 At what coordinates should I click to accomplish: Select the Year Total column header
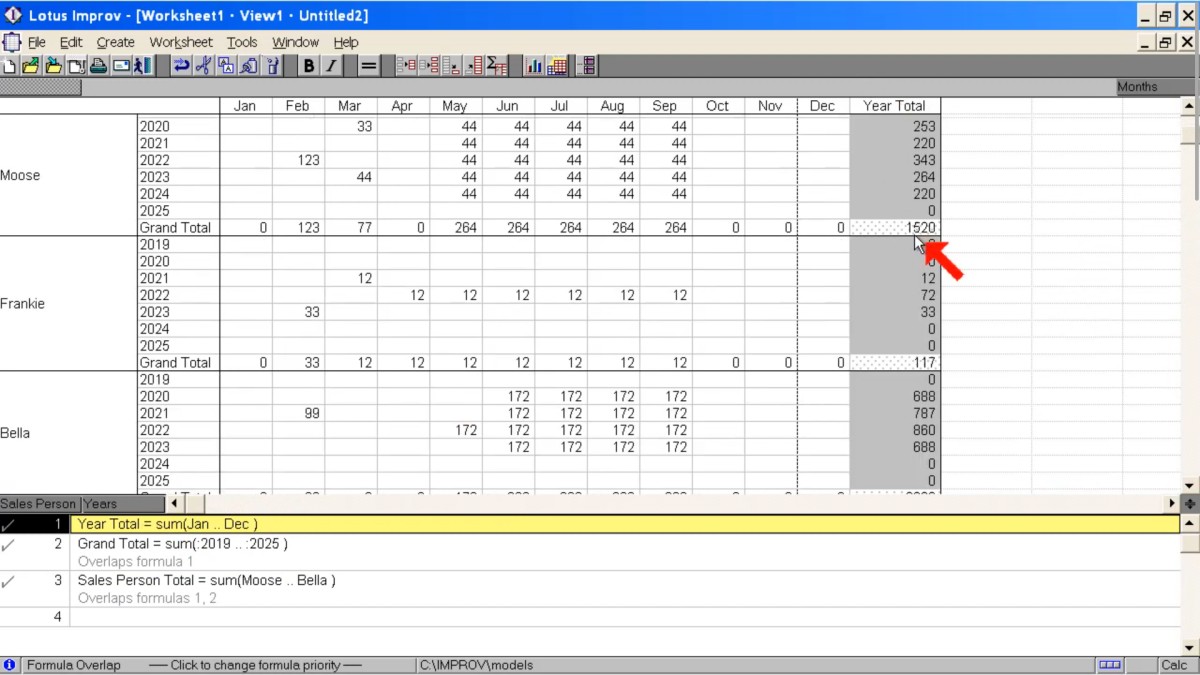[x=895, y=106]
